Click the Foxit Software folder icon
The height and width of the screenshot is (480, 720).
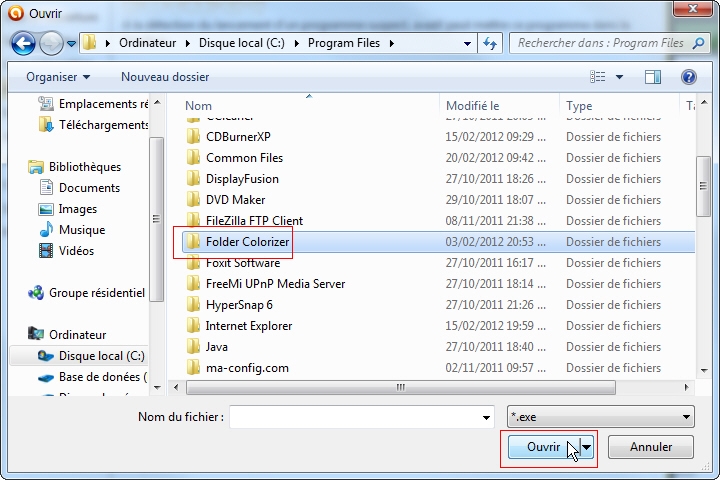coord(193,263)
